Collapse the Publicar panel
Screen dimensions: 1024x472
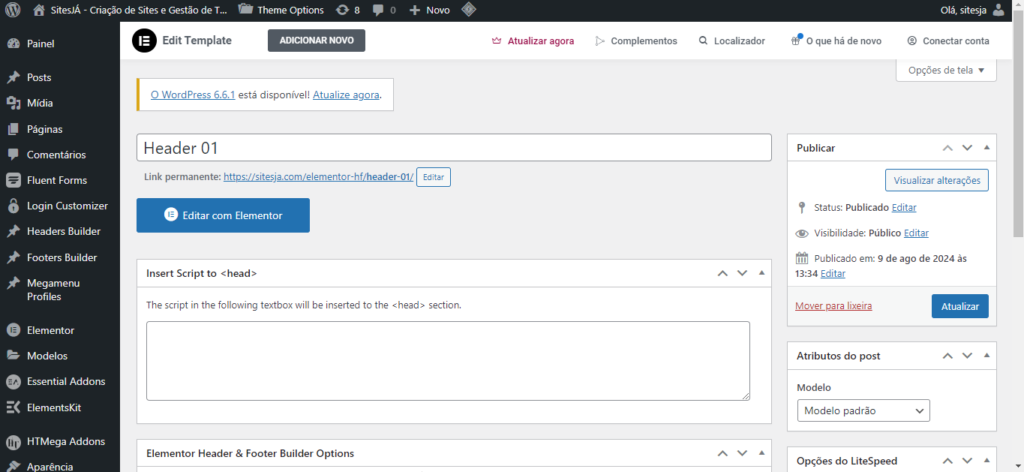[x=987, y=147]
